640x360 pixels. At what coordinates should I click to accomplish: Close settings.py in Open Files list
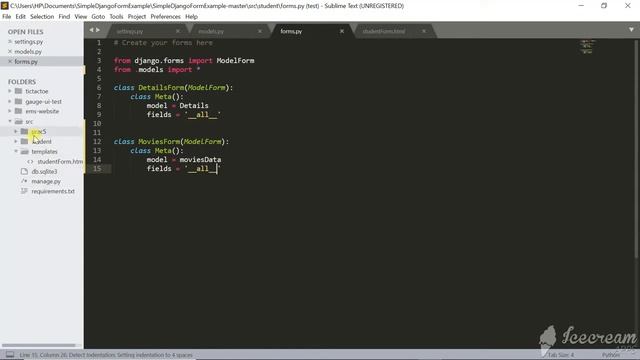pyautogui.click(x=10, y=42)
